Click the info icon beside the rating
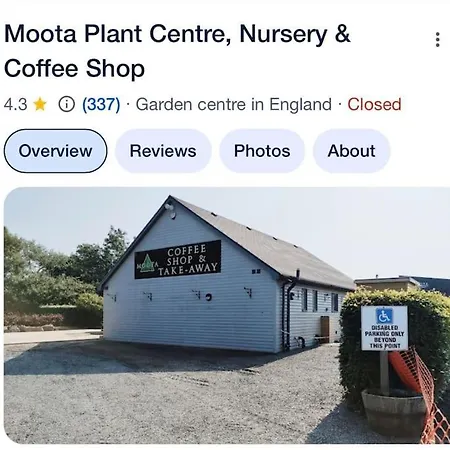This screenshot has height=450, width=450. 66,104
